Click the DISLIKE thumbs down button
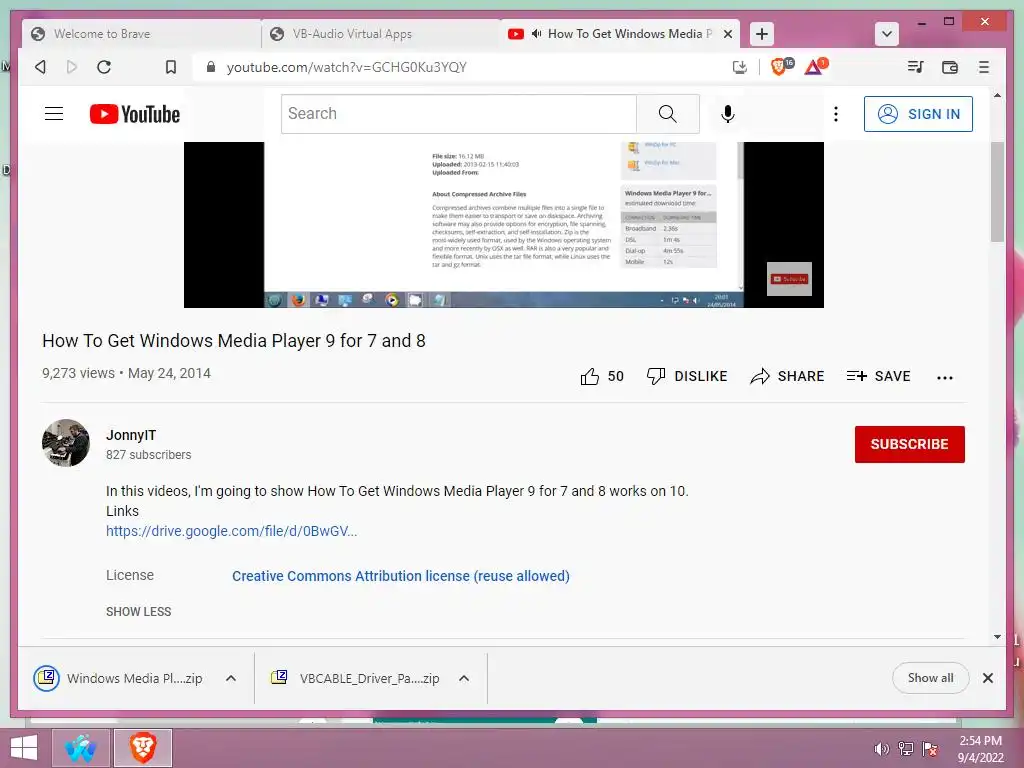Image resolution: width=1024 pixels, height=768 pixels. (x=686, y=376)
